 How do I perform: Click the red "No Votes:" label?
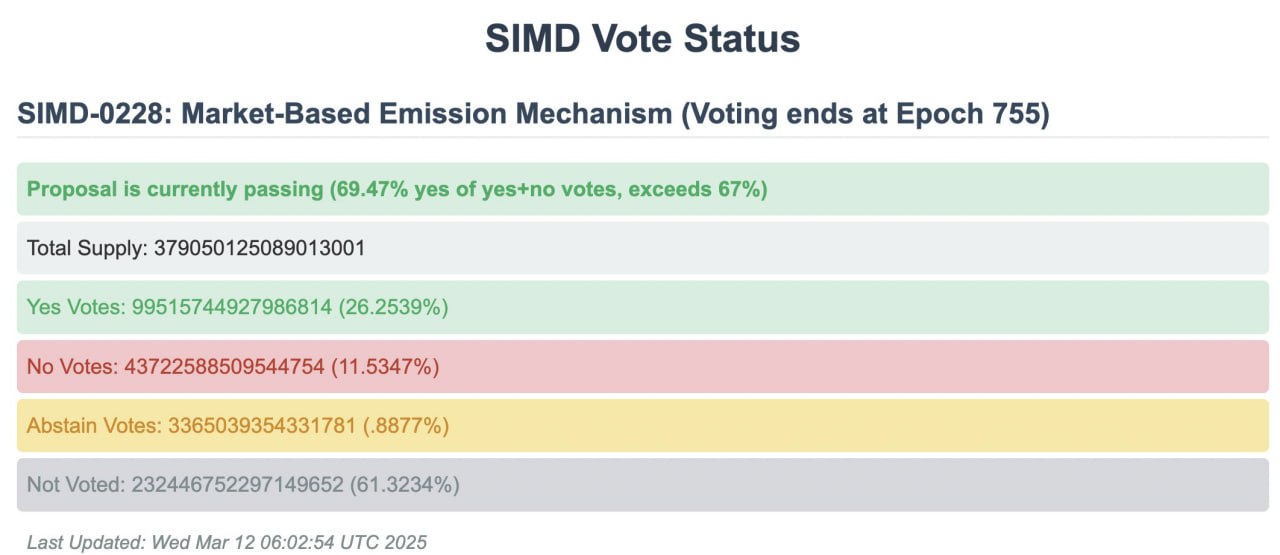point(72,367)
